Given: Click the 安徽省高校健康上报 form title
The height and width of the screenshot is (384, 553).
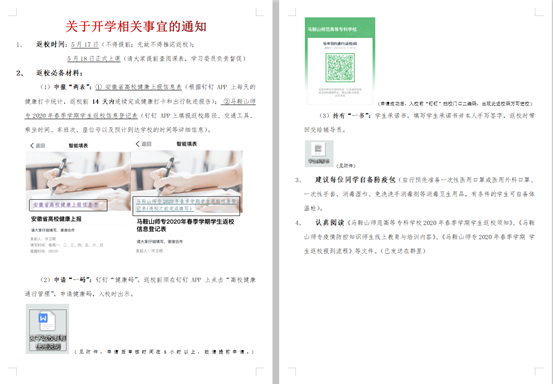Looking at the screenshot, I should (x=56, y=219).
